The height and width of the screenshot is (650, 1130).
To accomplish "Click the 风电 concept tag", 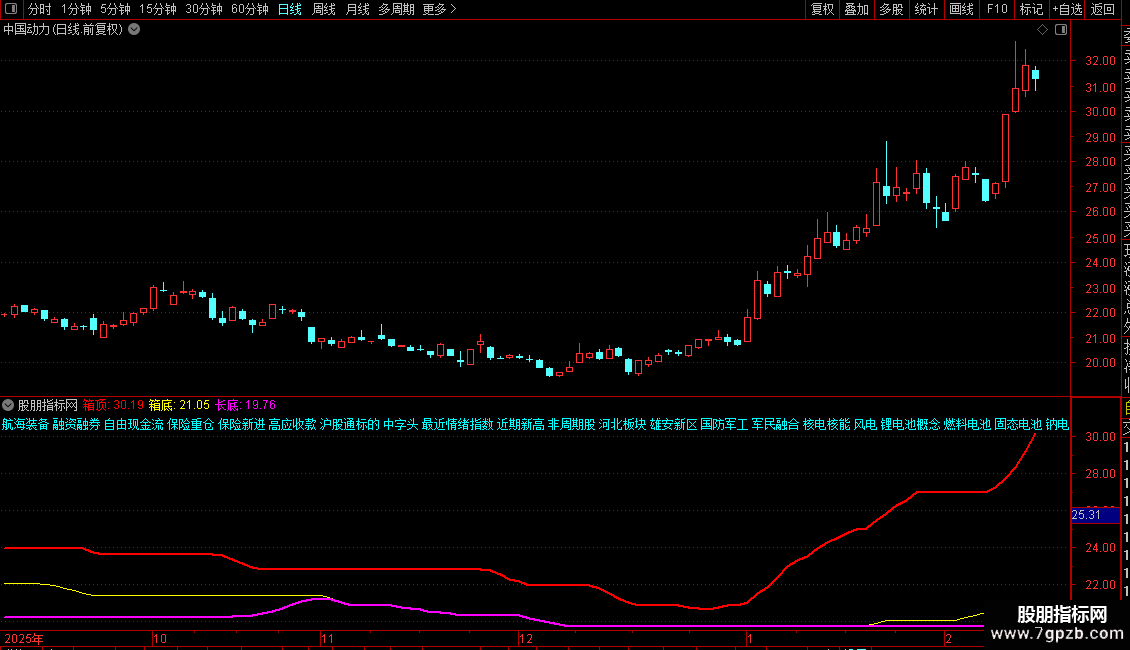I will click(866, 424).
